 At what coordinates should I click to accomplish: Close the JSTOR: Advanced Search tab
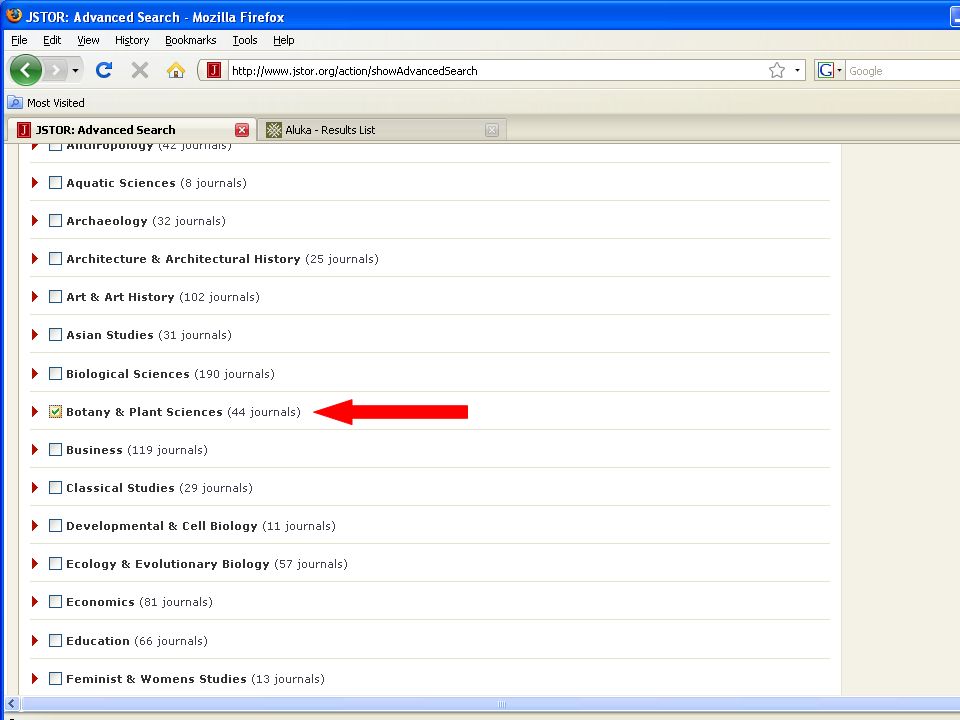coord(242,130)
